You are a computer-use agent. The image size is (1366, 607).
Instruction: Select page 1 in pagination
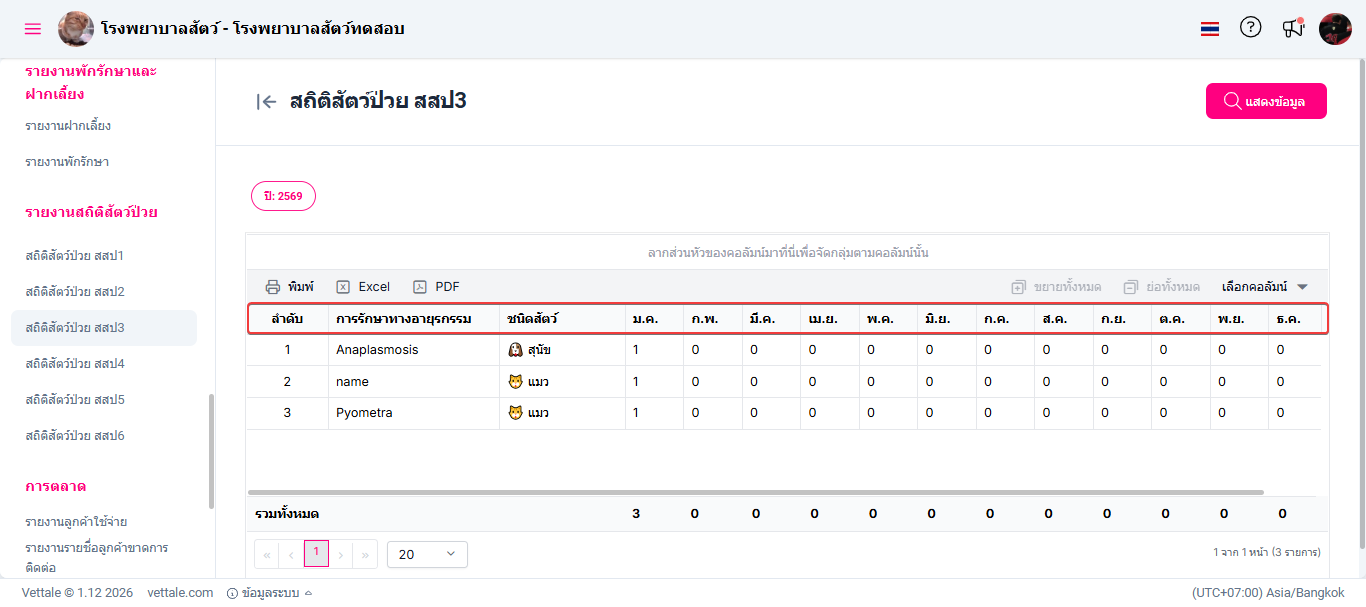[316, 553]
